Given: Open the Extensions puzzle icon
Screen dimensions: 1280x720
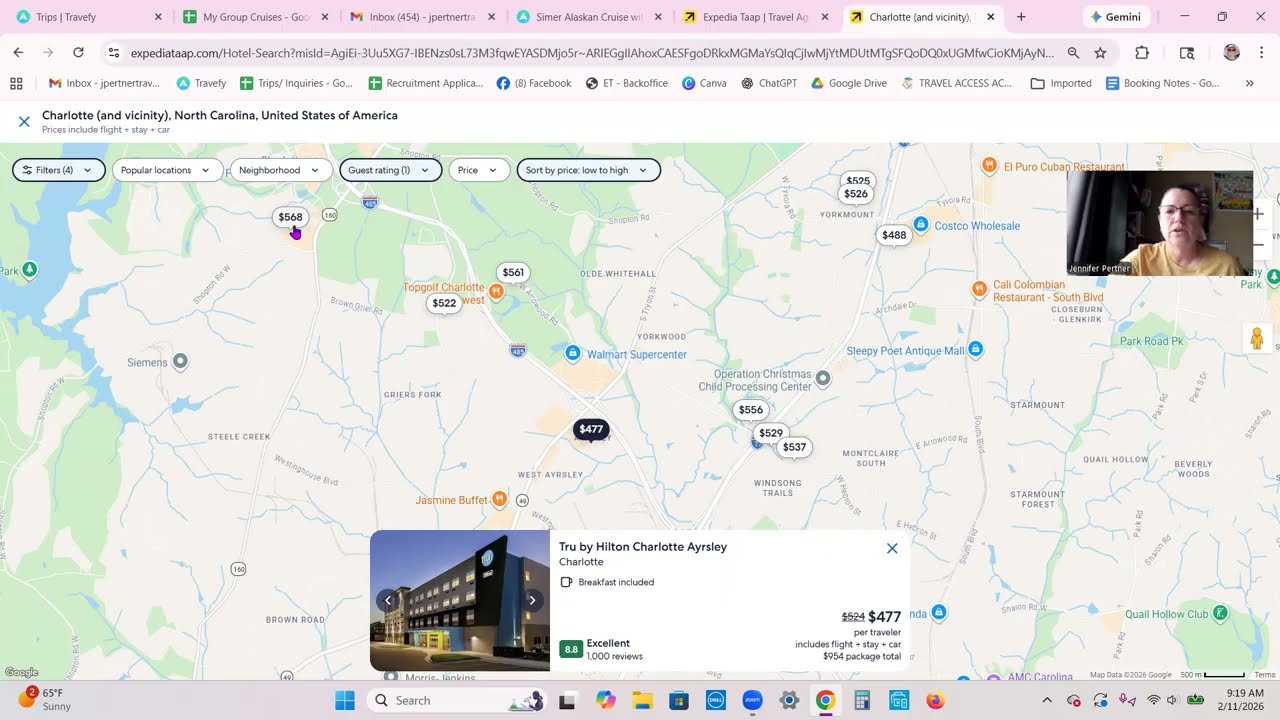Looking at the screenshot, I should [x=1142, y=53].
